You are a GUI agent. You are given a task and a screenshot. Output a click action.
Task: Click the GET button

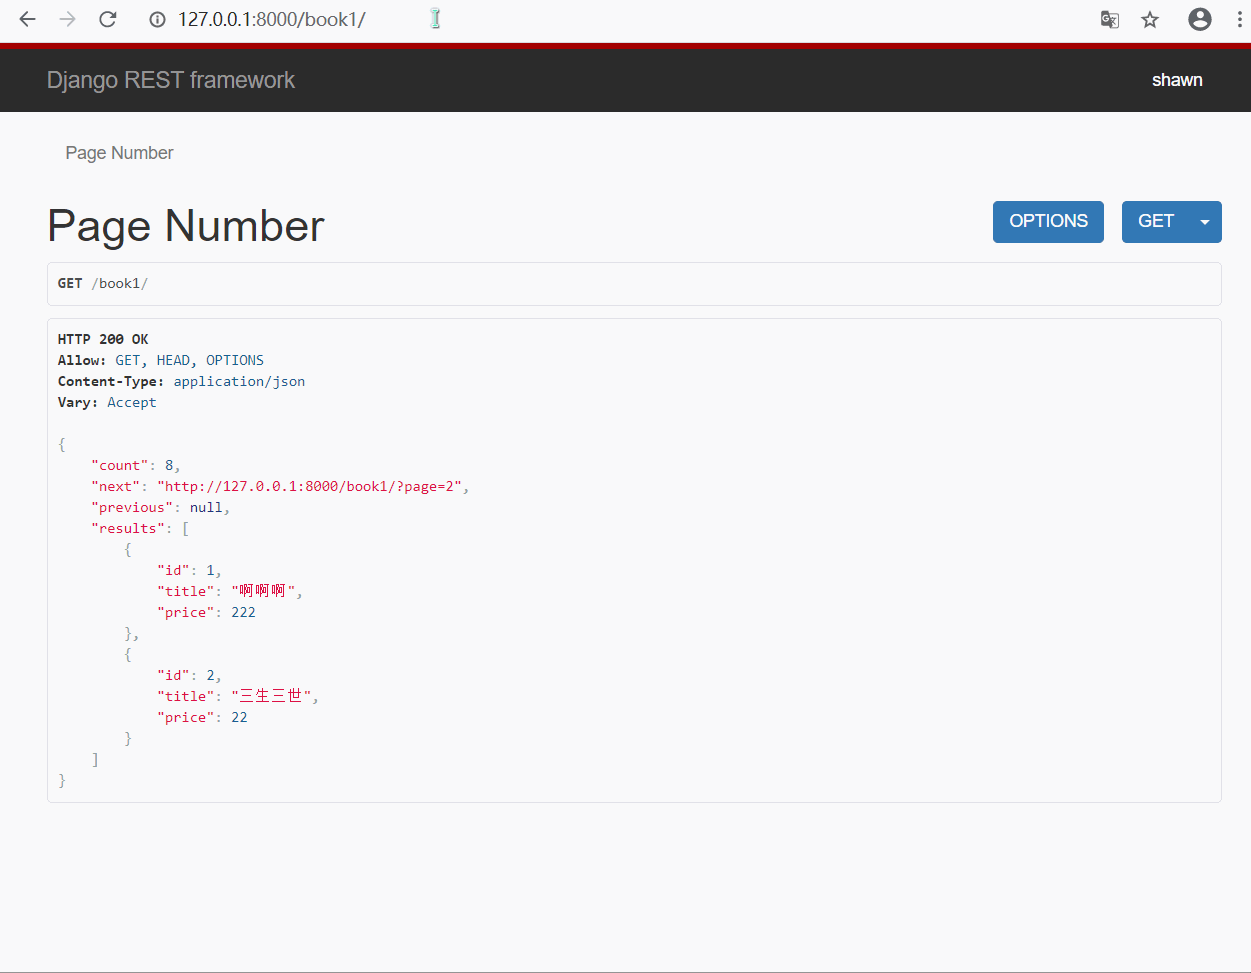click(x=1155, y=222)
